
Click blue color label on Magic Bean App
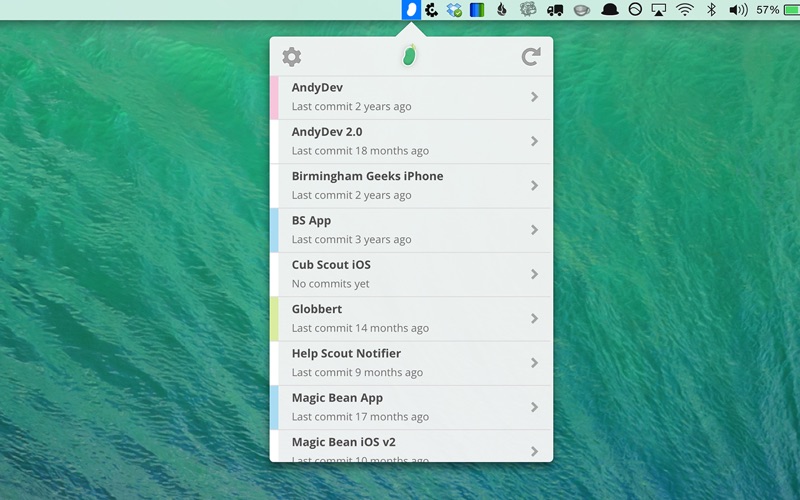(274, 408)
